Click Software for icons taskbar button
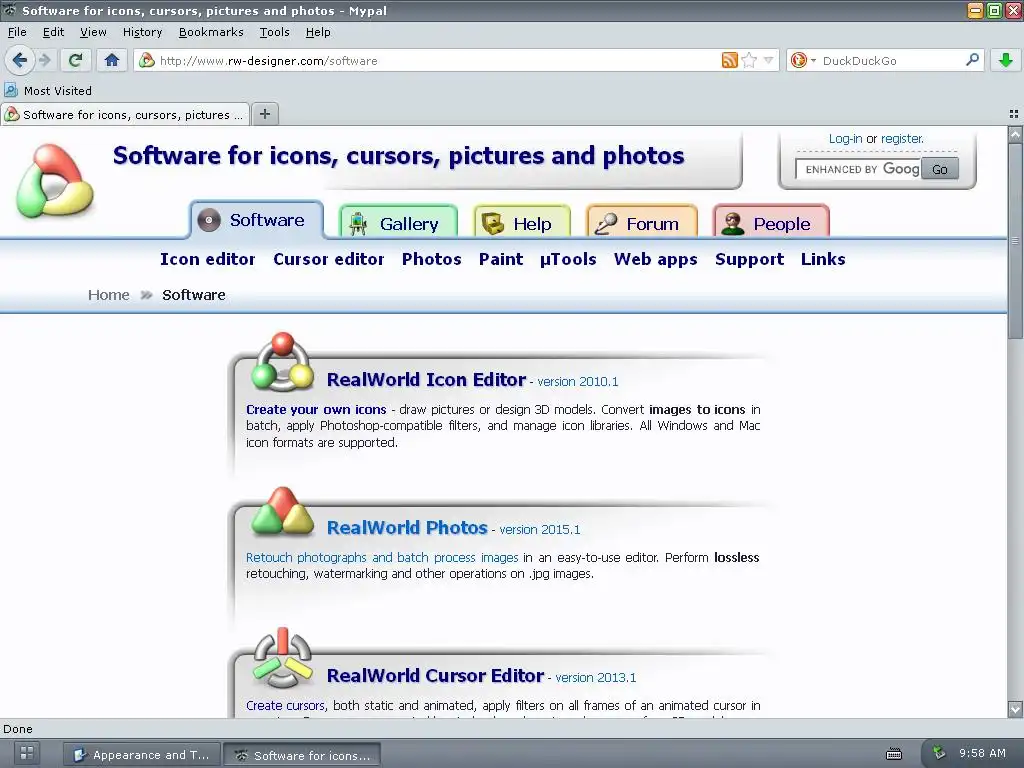This screenshot has height=768, width=1024. click(x=302, y=755)
